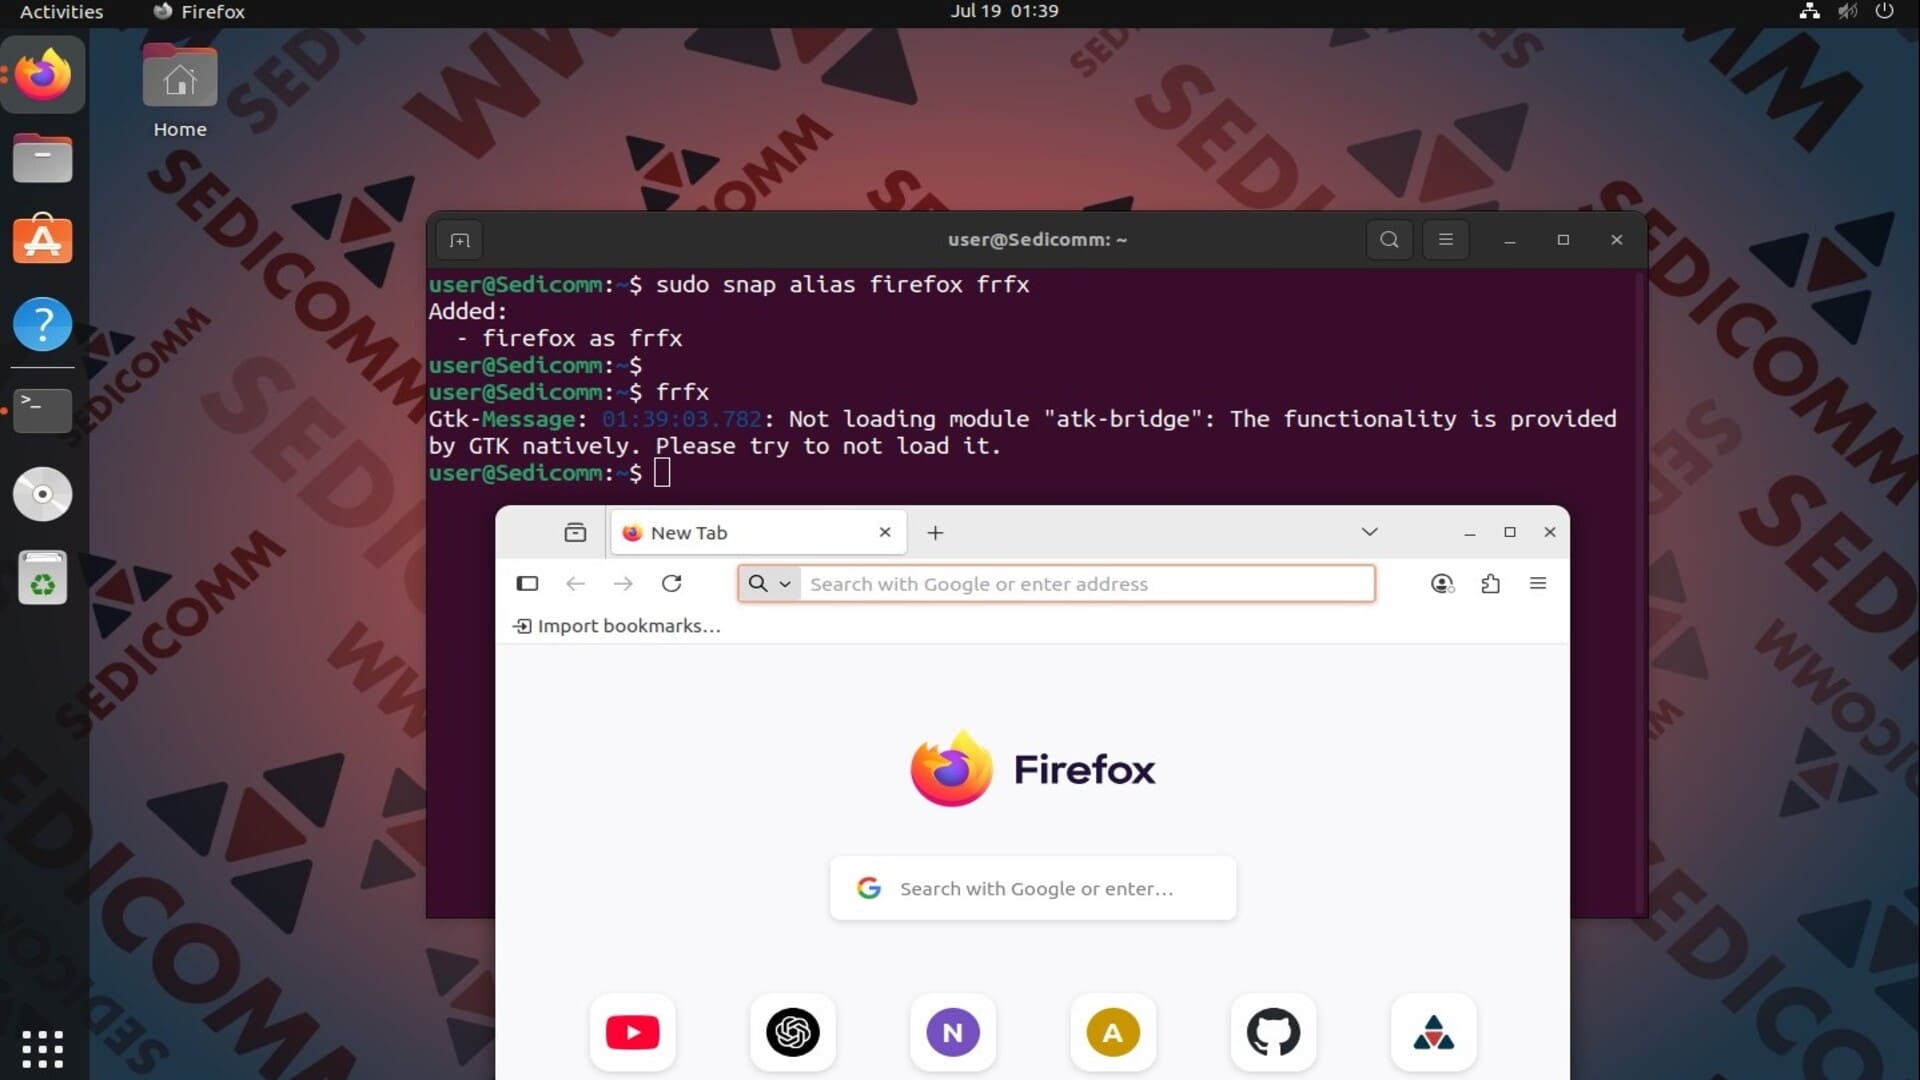Open the purple N shortcut tile
This screenshot has height=1080, width=1920.
pos(953,1032)
